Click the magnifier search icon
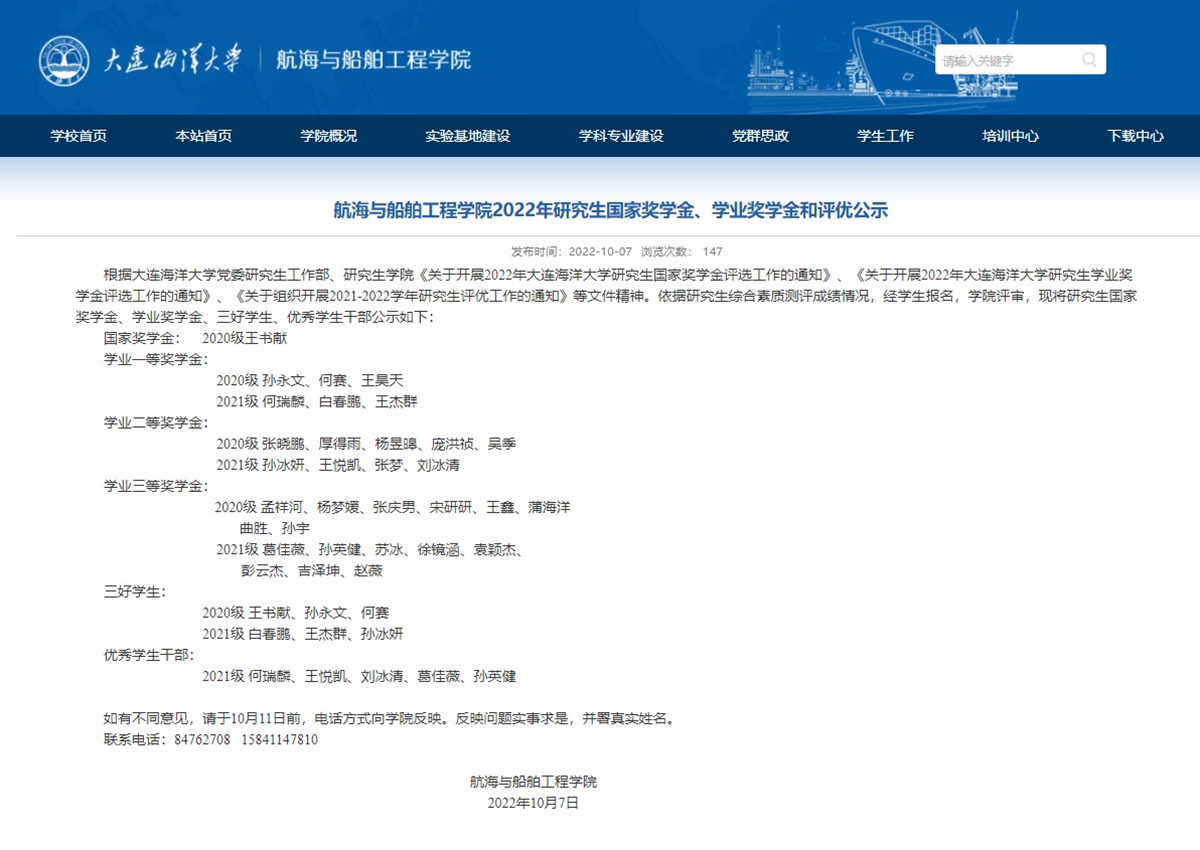The image size is (1200, 850). click(1089, 60)
